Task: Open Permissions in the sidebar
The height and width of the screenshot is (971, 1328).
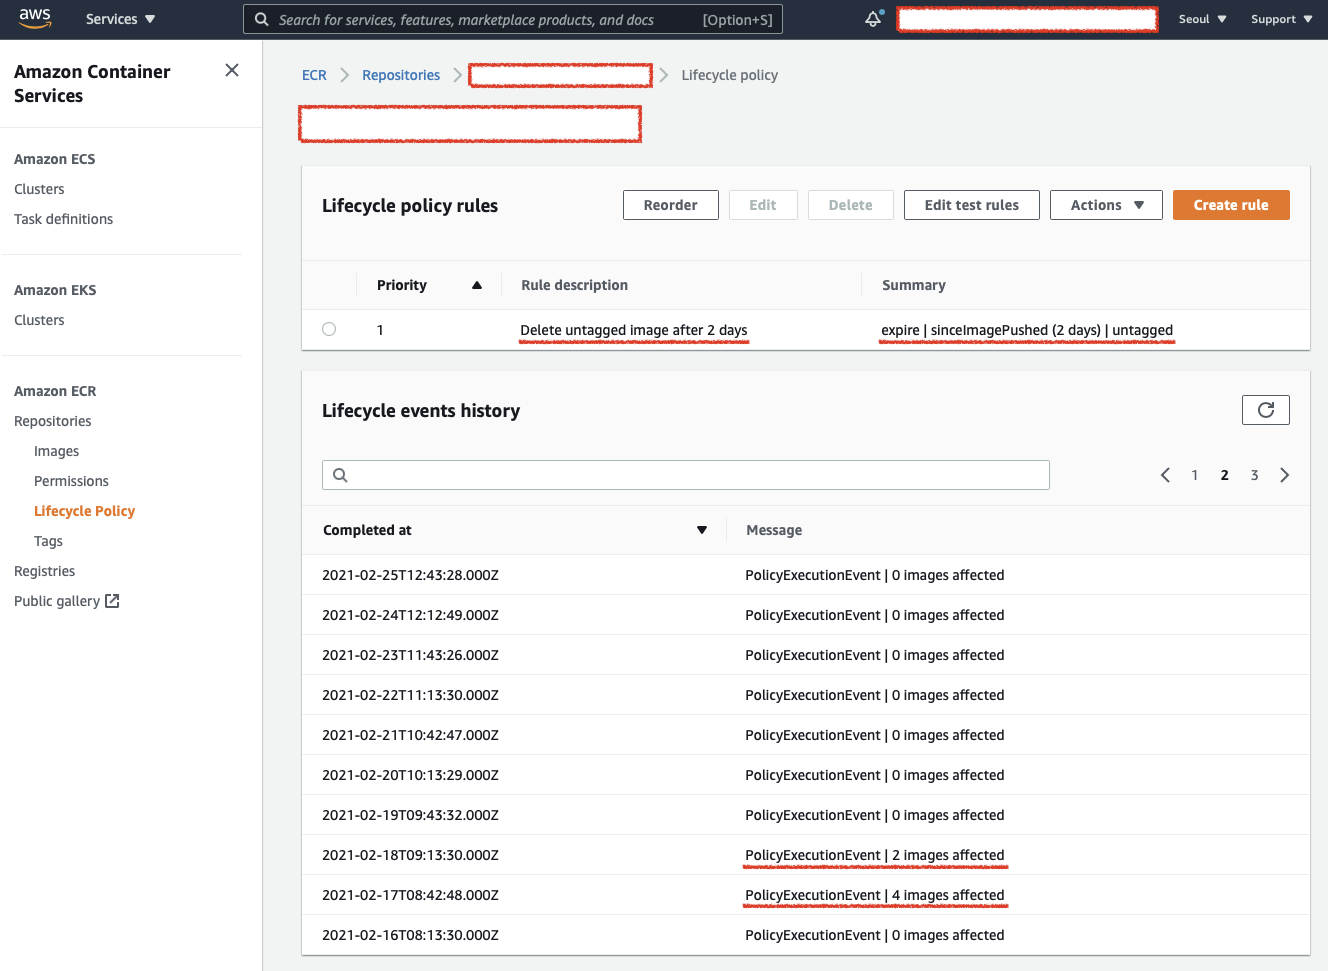Action: coord(71,481)
